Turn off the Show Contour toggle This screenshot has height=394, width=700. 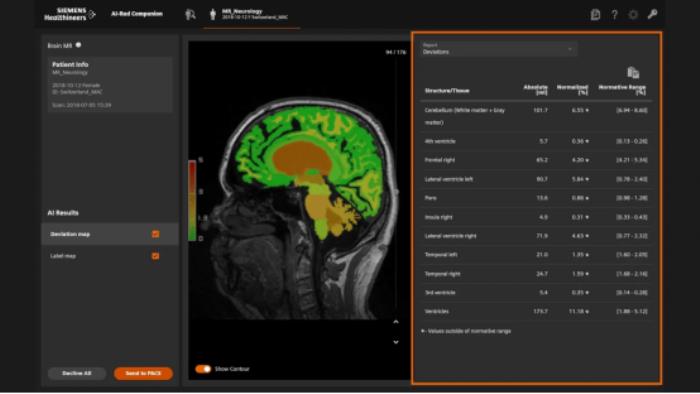click(x=203, y=369)
